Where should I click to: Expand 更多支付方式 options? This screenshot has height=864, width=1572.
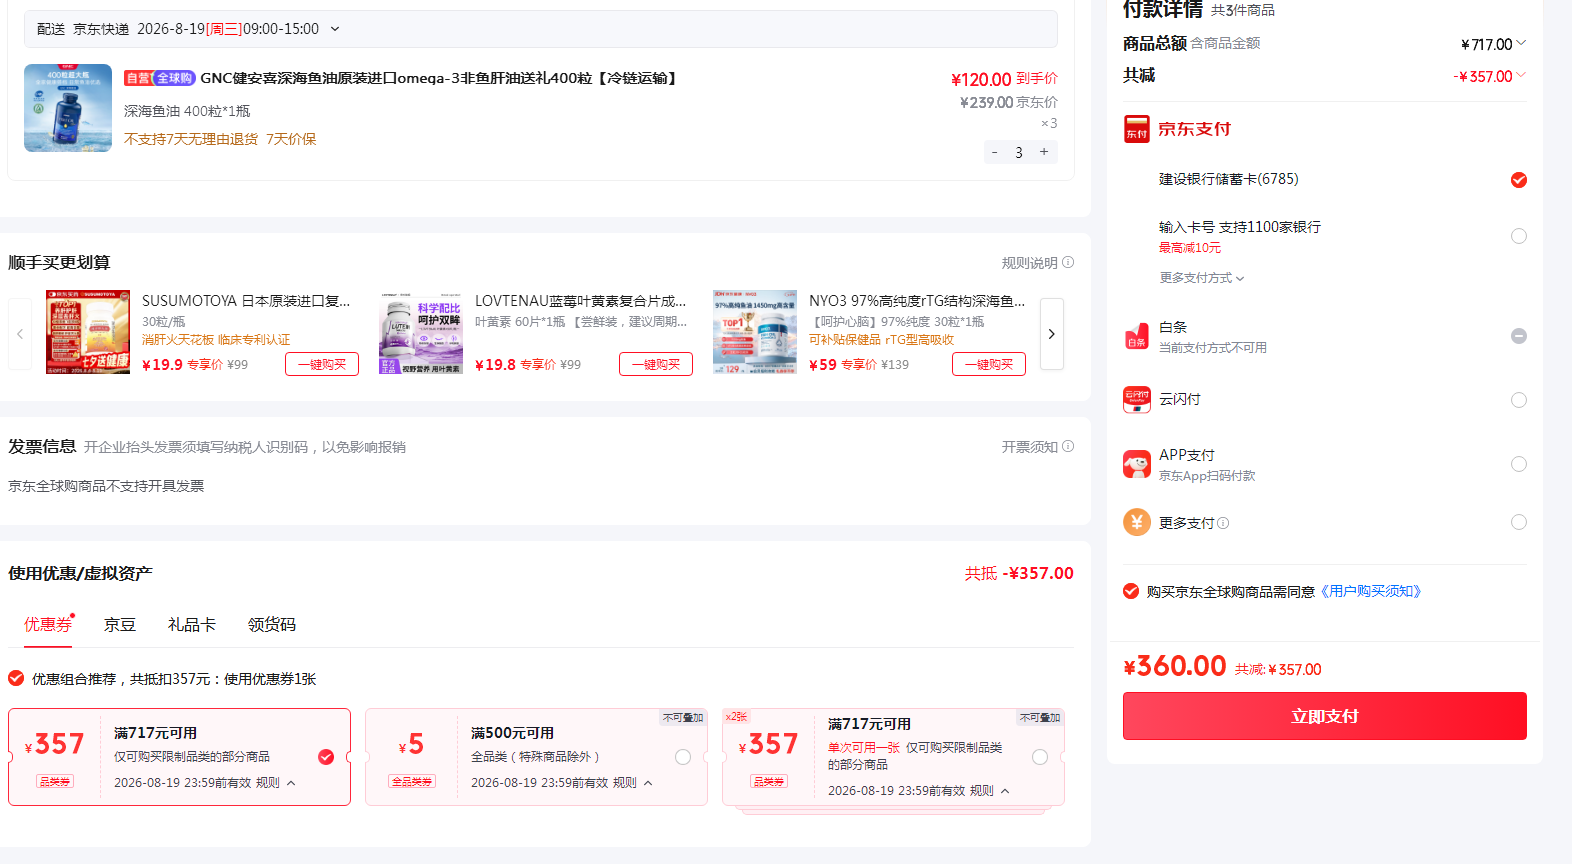coord(1202,278)
